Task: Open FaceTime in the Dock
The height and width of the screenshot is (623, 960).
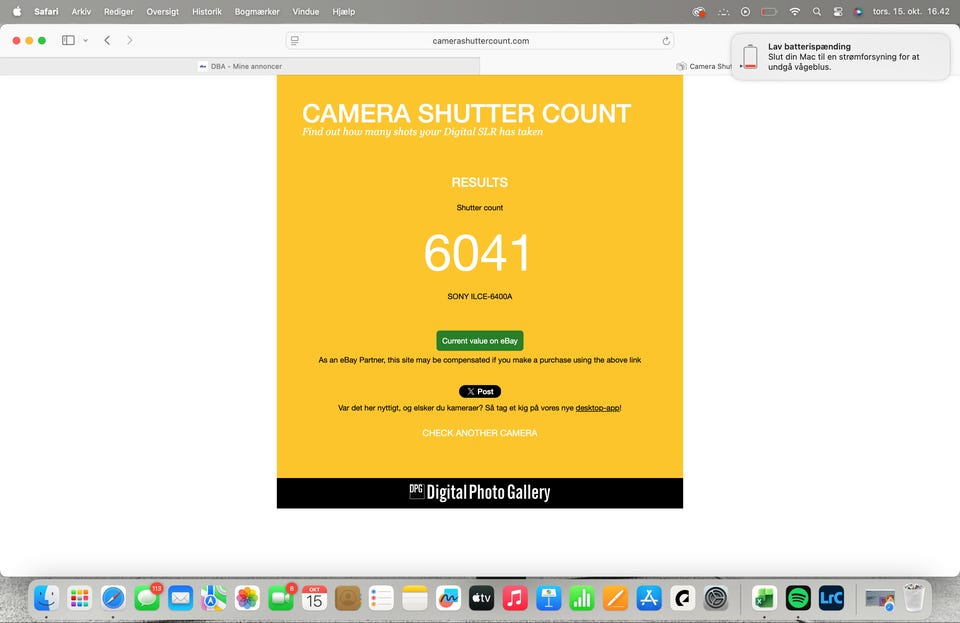Action: 281,598
